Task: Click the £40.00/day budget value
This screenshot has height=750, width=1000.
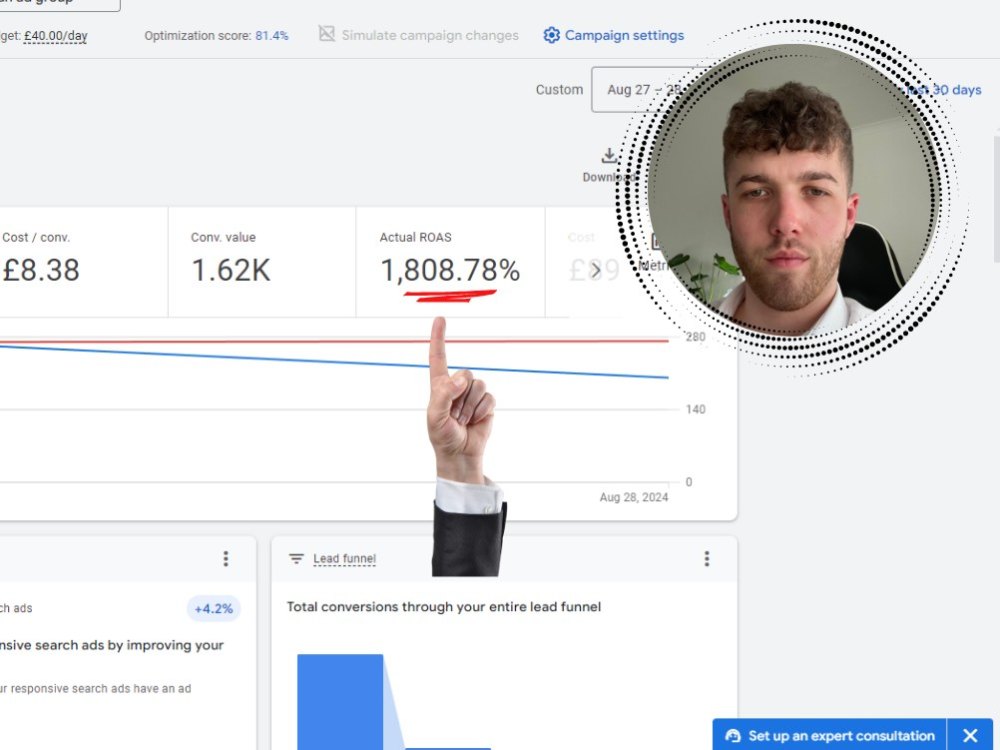Action: [55, 36]
